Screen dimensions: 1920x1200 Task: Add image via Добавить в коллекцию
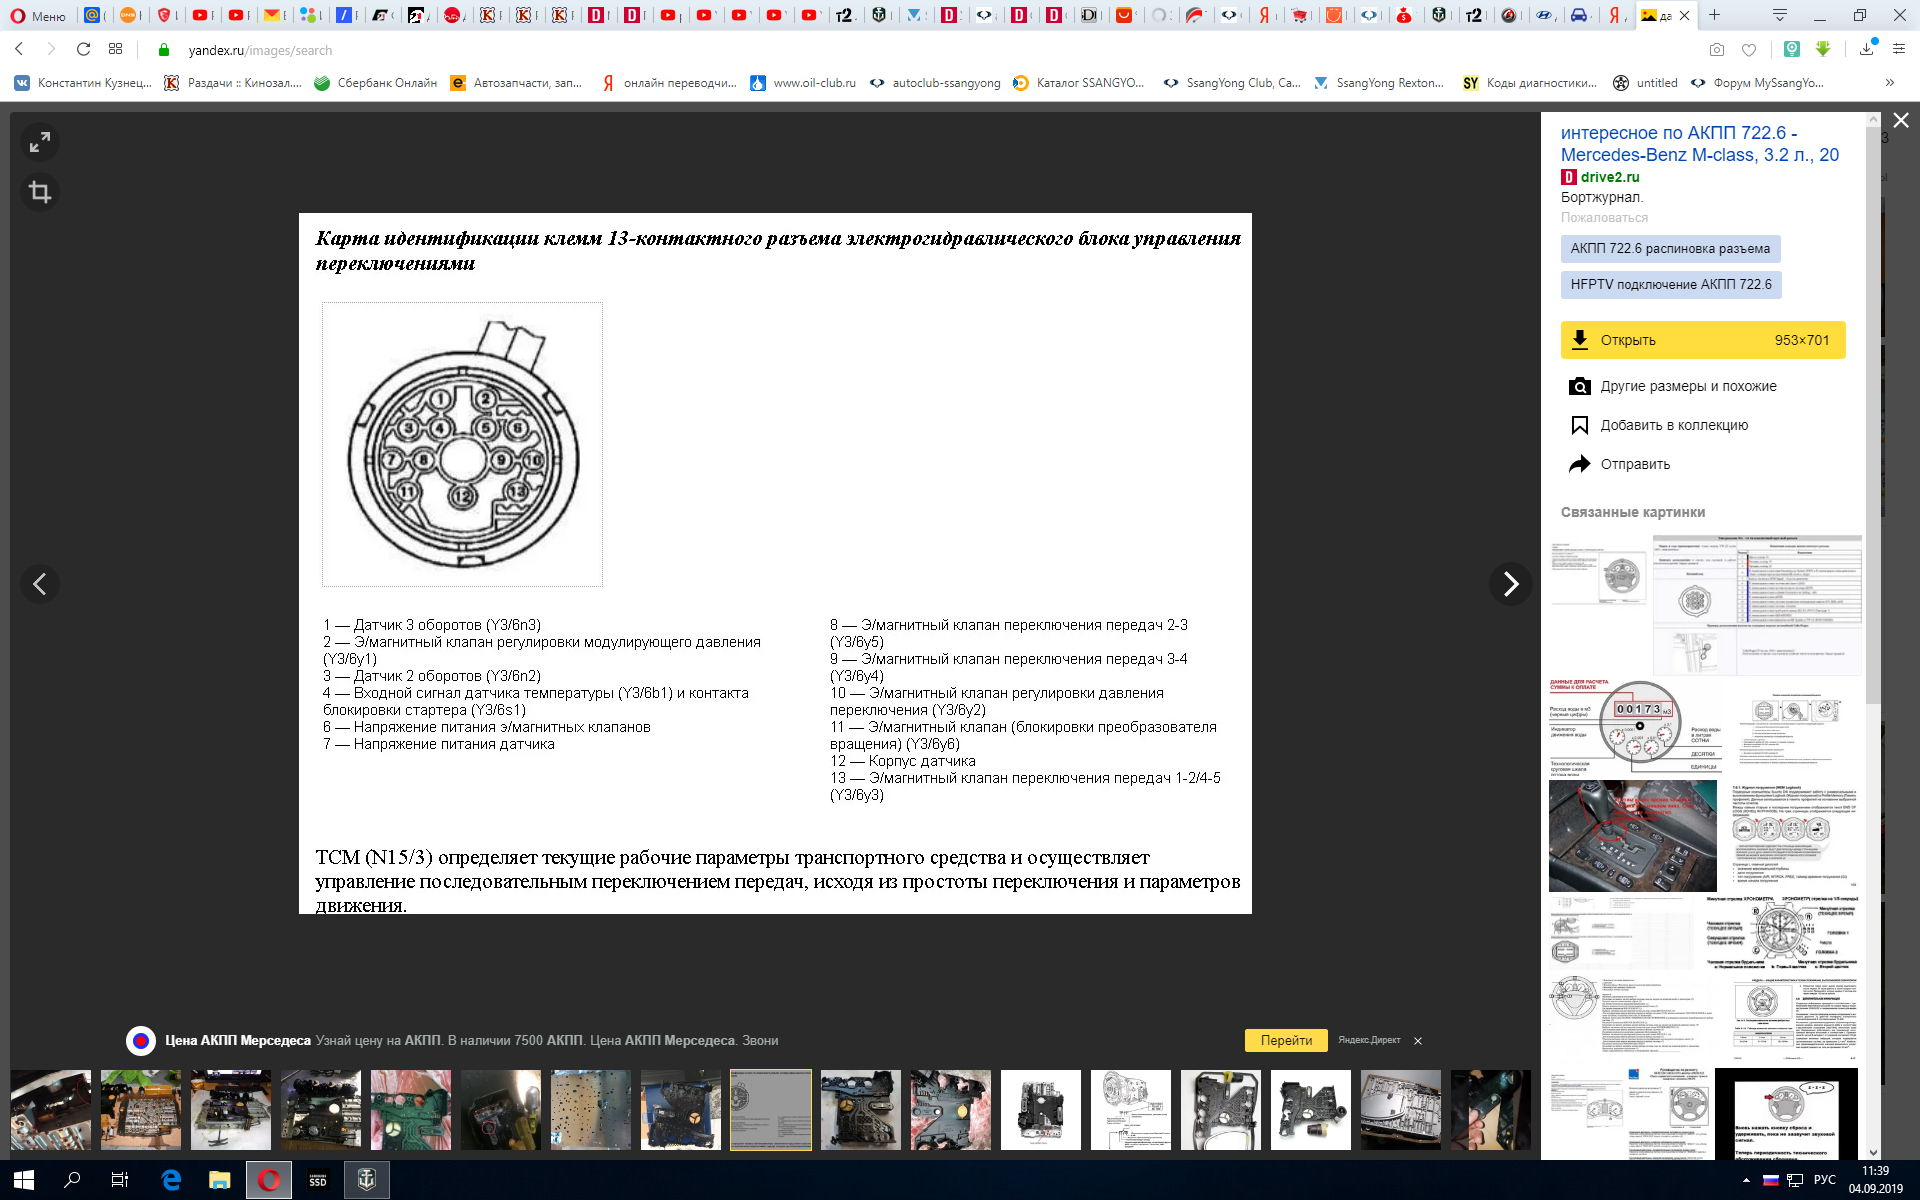[1673, 425]
